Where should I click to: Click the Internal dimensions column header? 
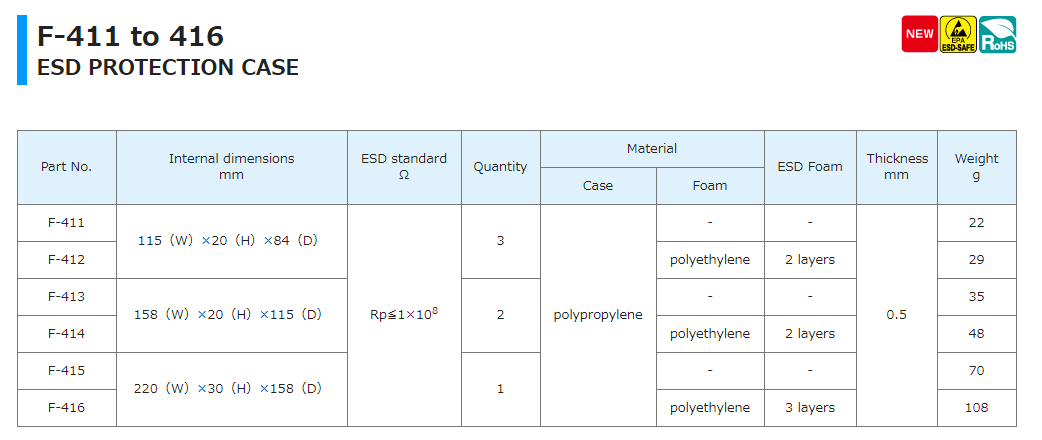click(231, 167)
